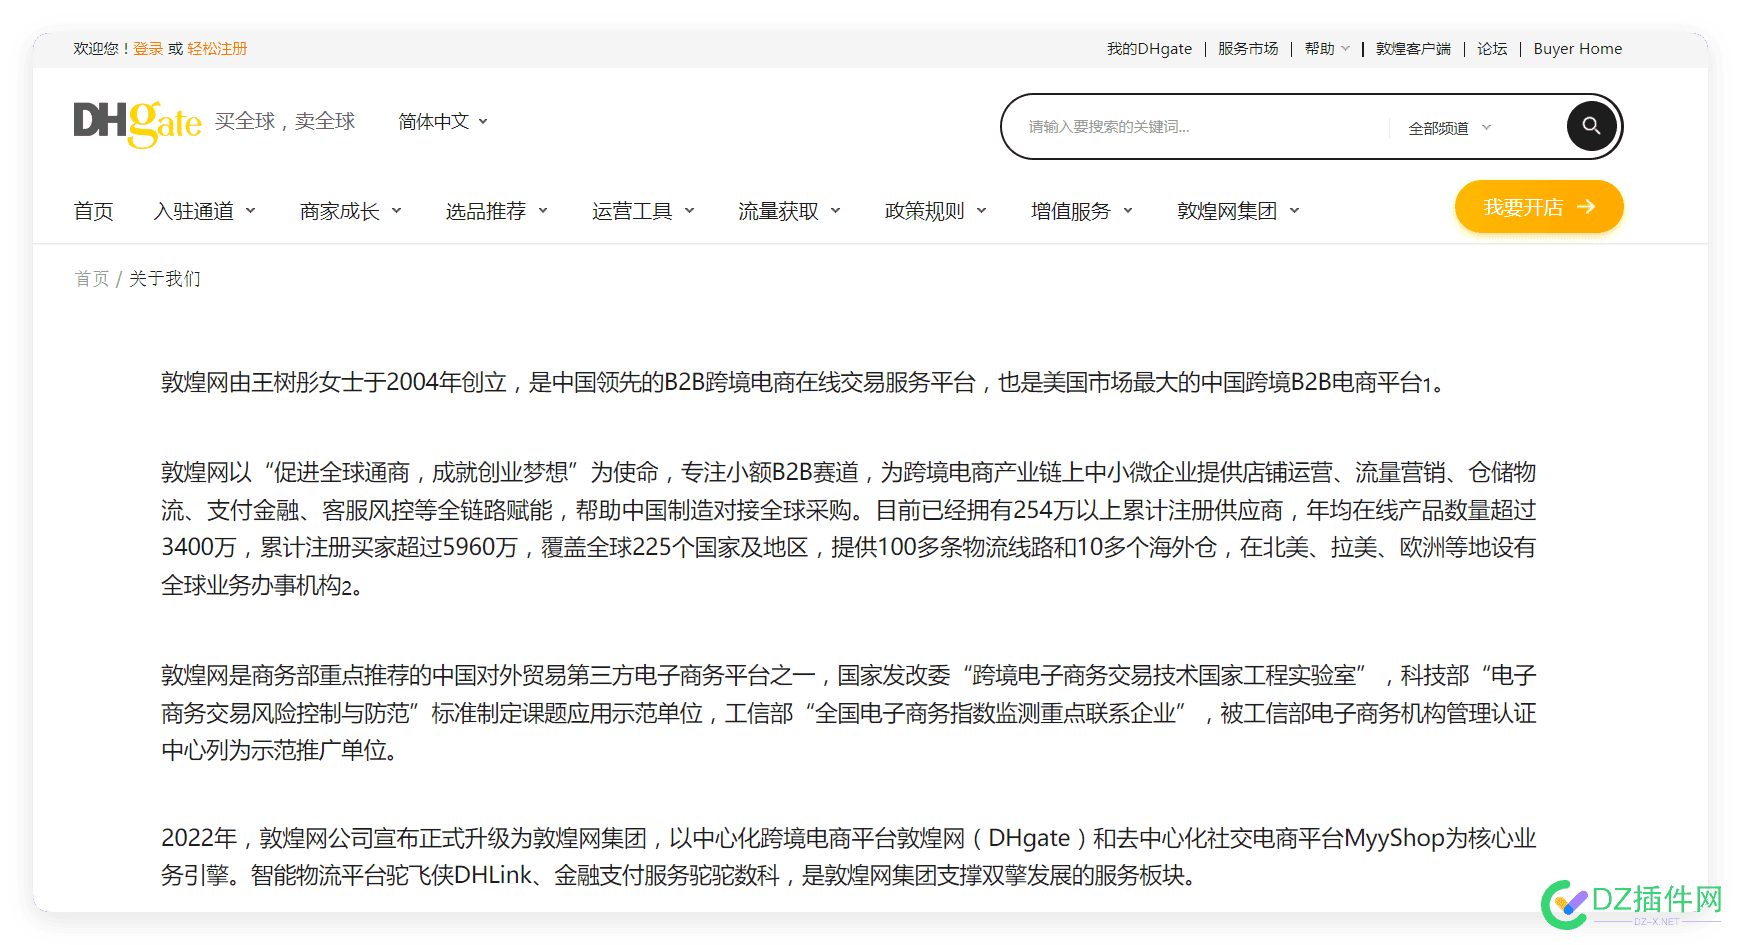
Task: Open the 简体中文 language dropdown
Action: tap(443, 121)
